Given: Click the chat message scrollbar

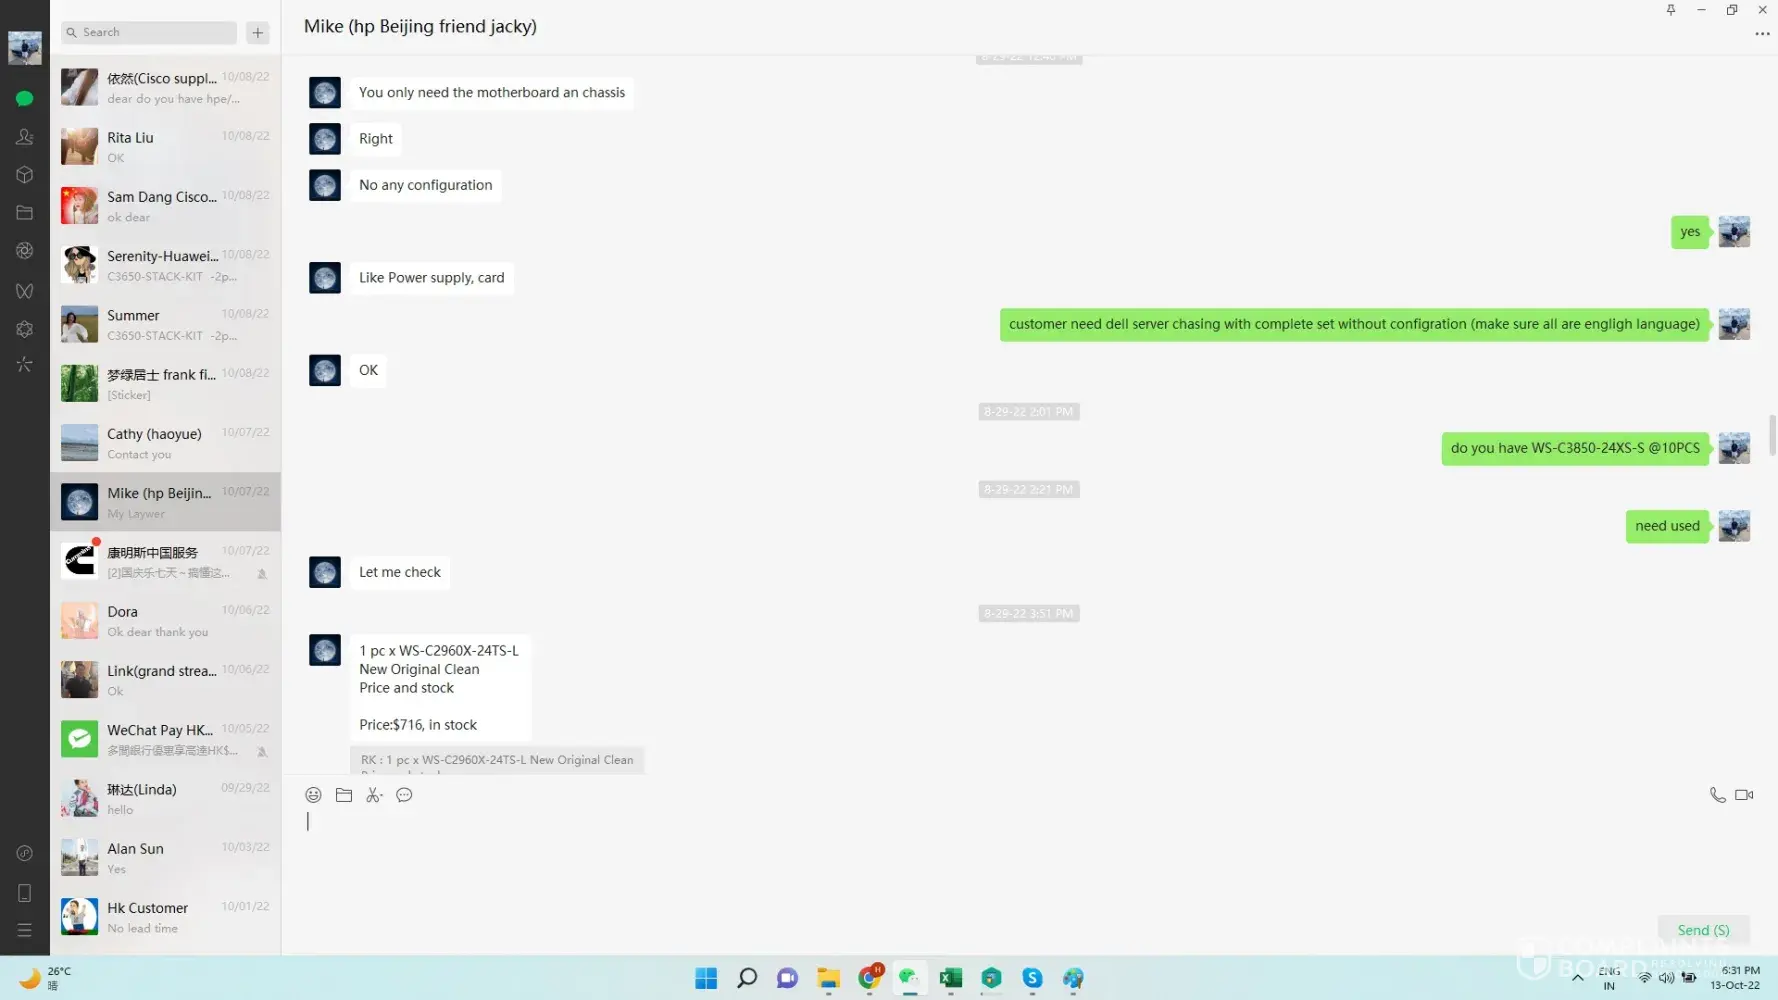Looking at the screenshot, I should [1772, 434].
